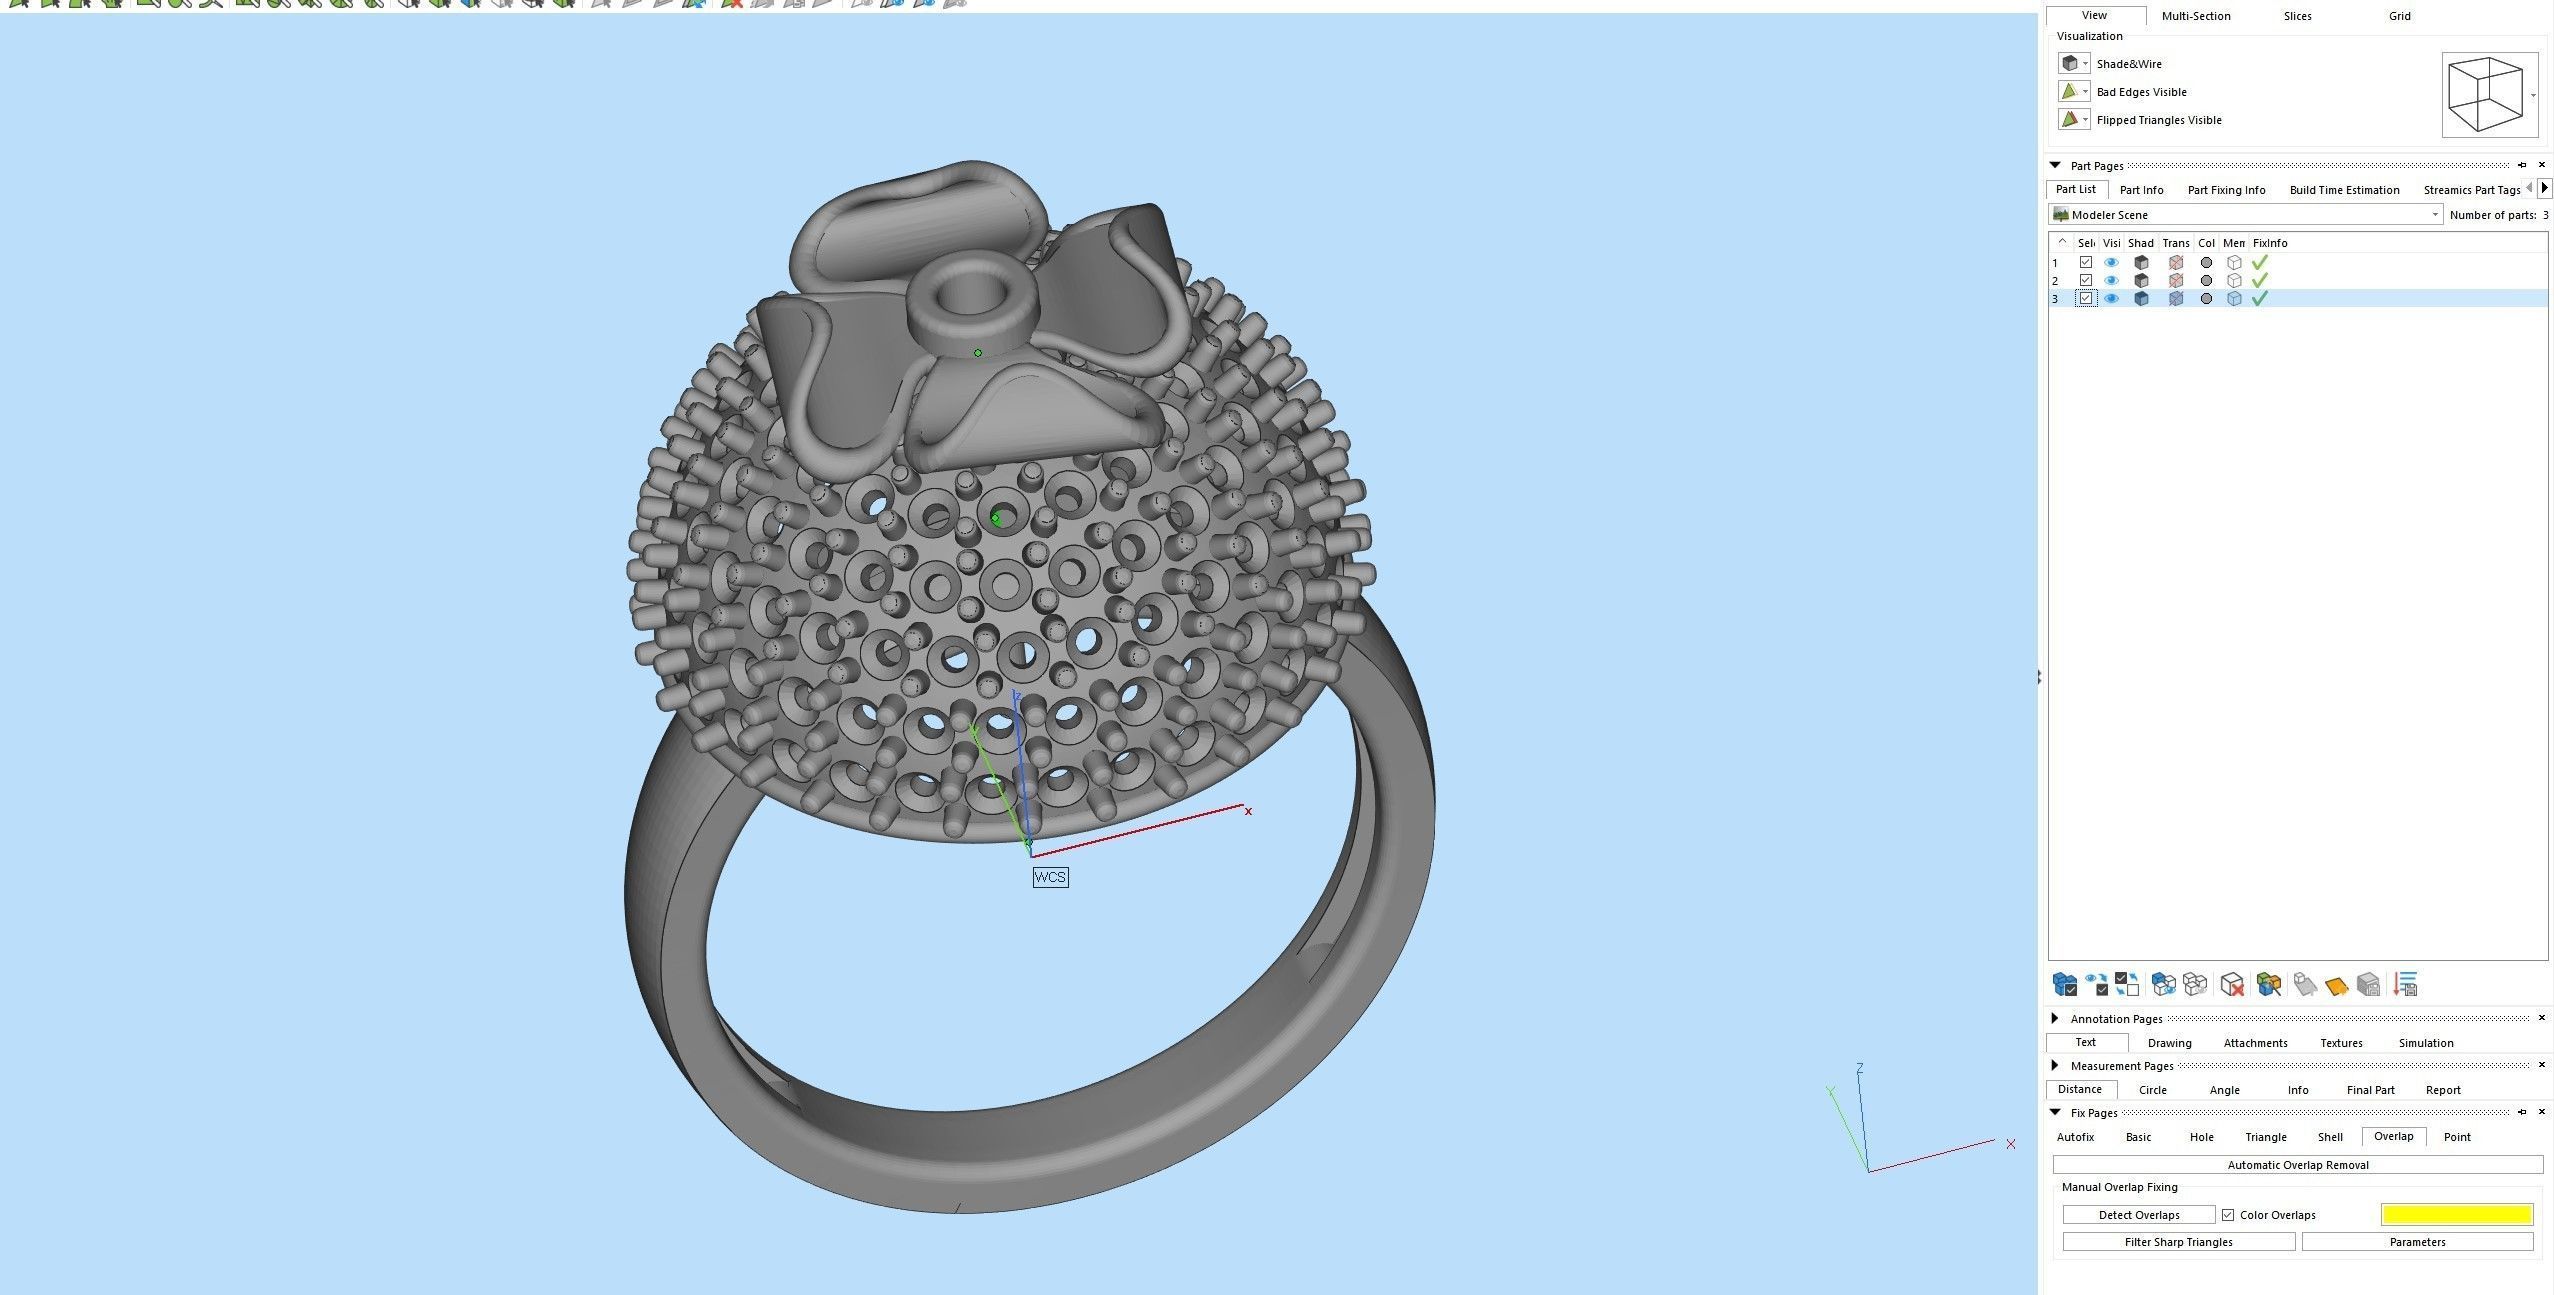Viewport: 2554px width, 1295px height.
Task: Open the Hole fix tab
Action: tap(2201, 1137)
